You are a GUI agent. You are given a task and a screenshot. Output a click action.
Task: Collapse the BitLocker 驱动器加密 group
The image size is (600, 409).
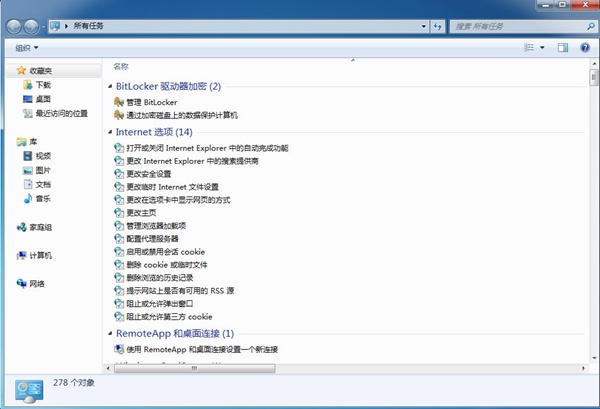pyautogui.click(x=110, y=86)
